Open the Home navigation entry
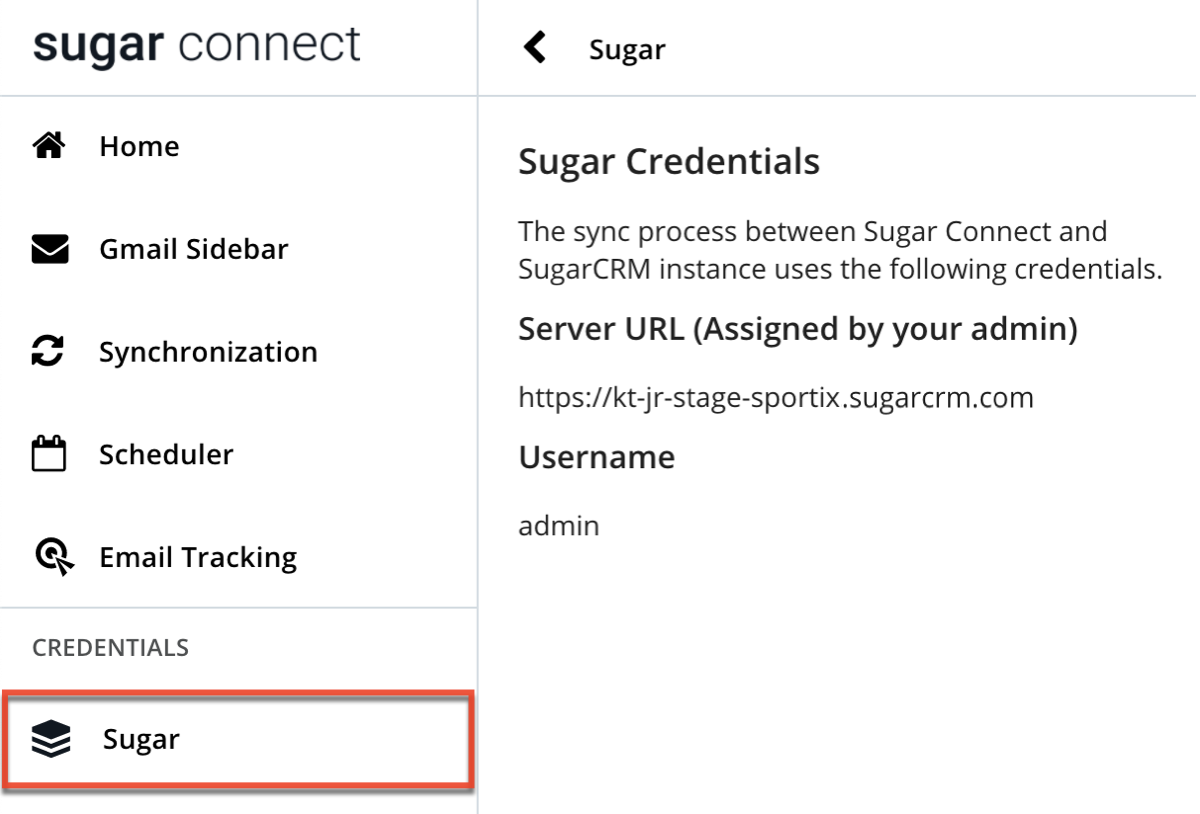 coord(138,145)
